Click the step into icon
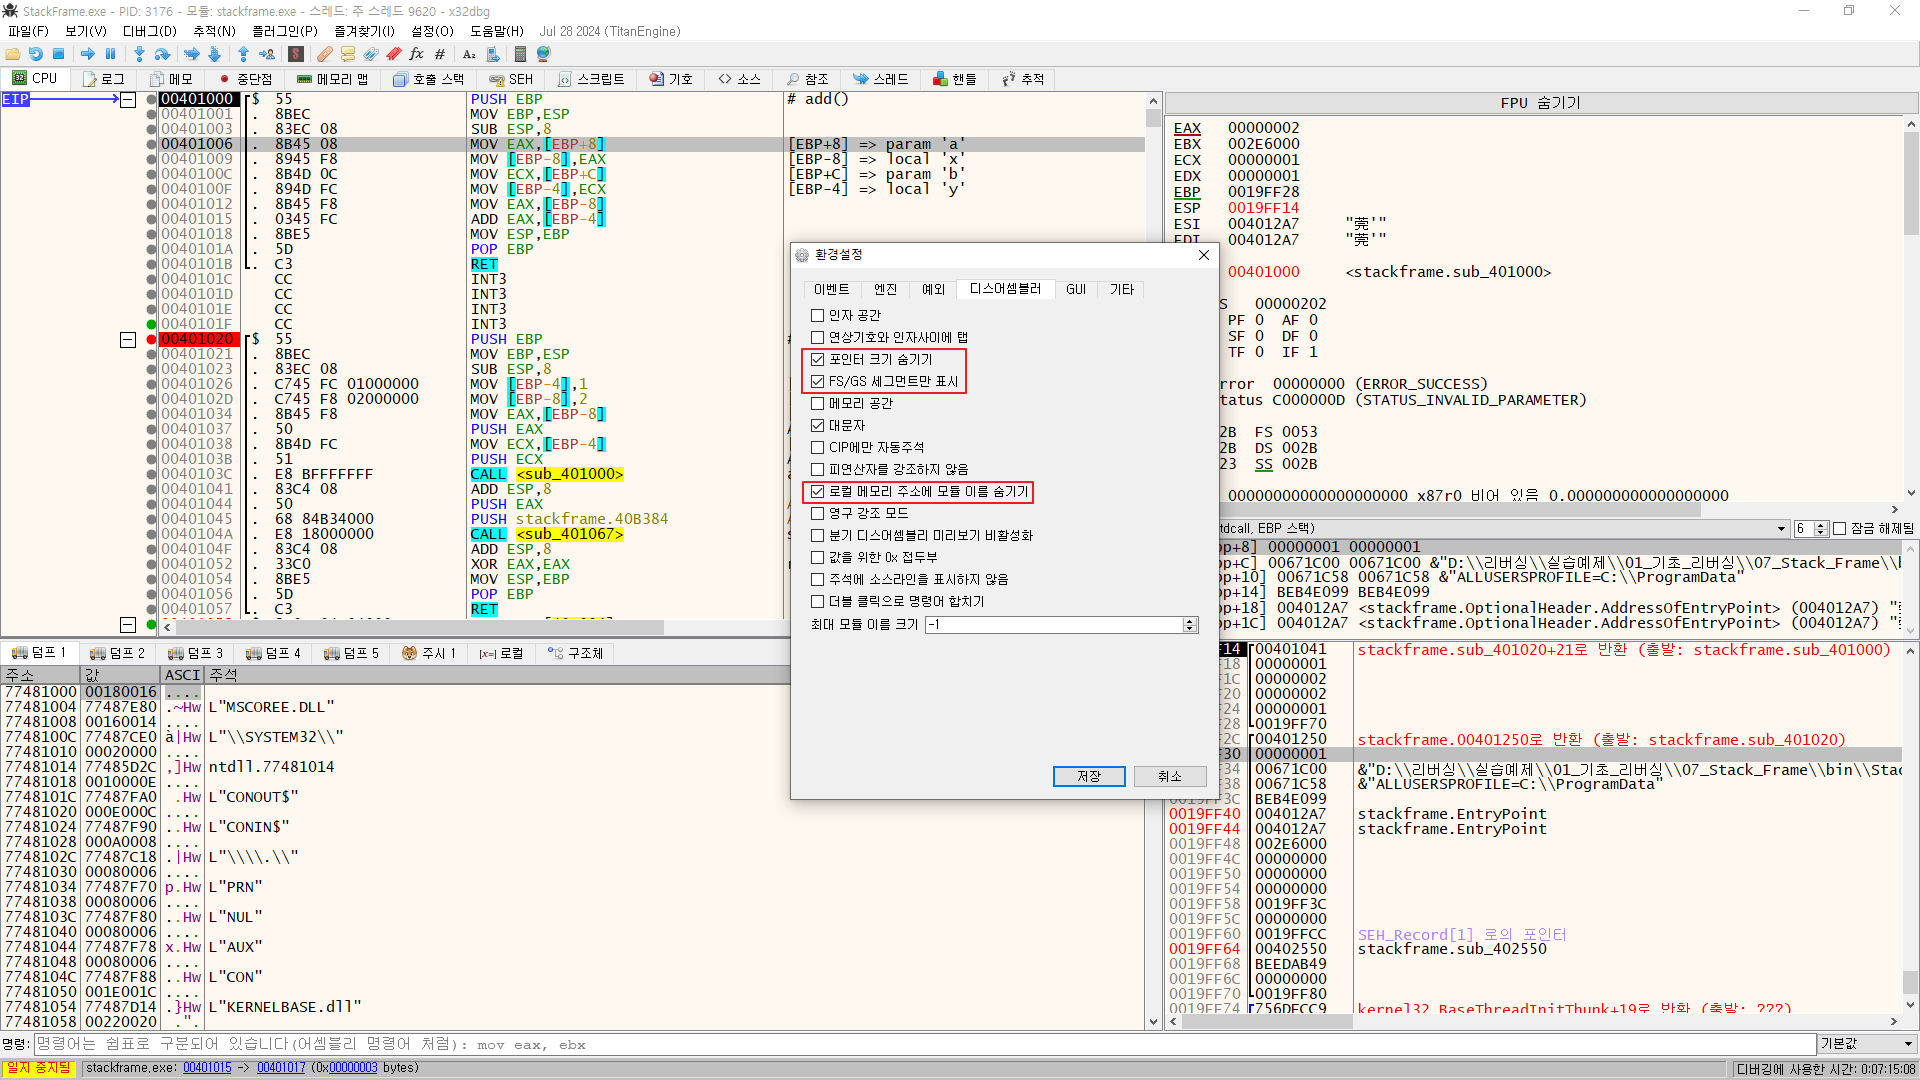Viewport: 1920px width, 1080px height. pos(139,54)
